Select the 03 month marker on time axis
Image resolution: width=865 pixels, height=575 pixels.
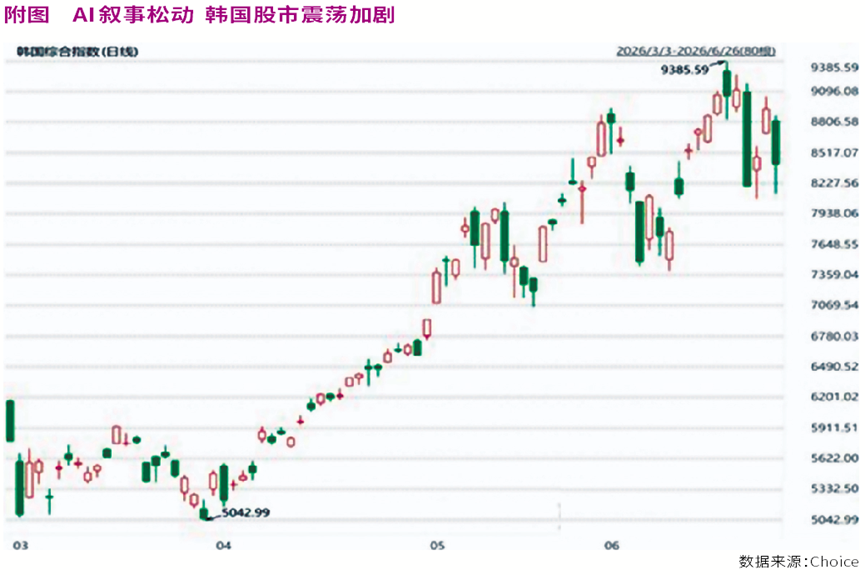20,545
